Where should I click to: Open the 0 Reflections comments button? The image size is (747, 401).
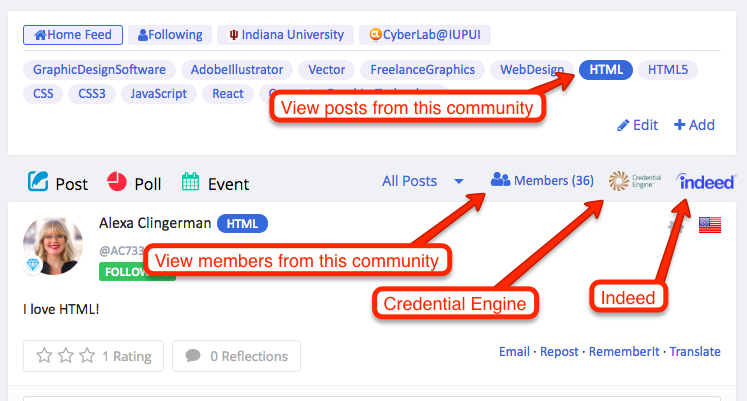236,356
